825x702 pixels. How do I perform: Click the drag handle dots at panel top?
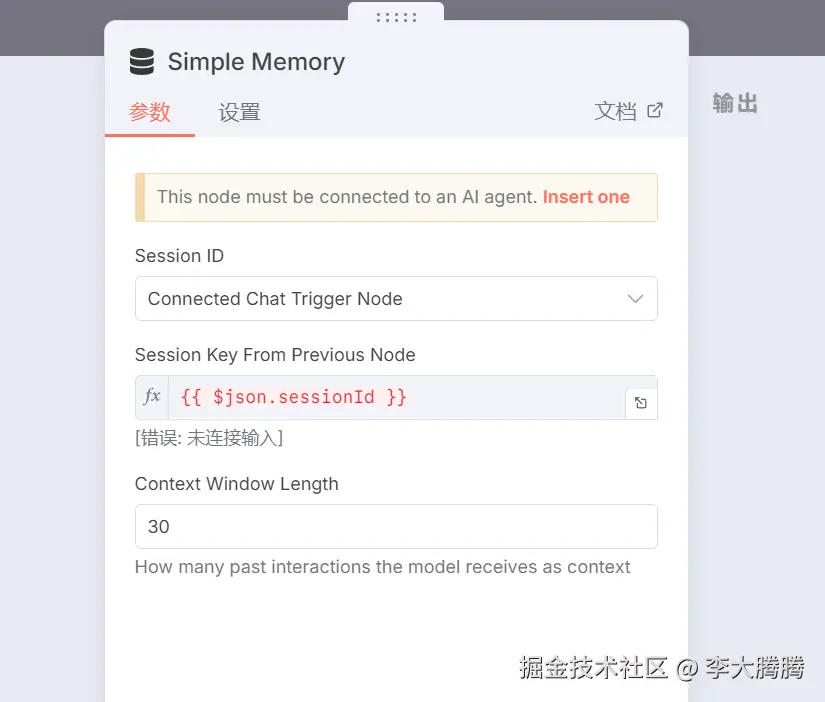click(x=396, y=18)
